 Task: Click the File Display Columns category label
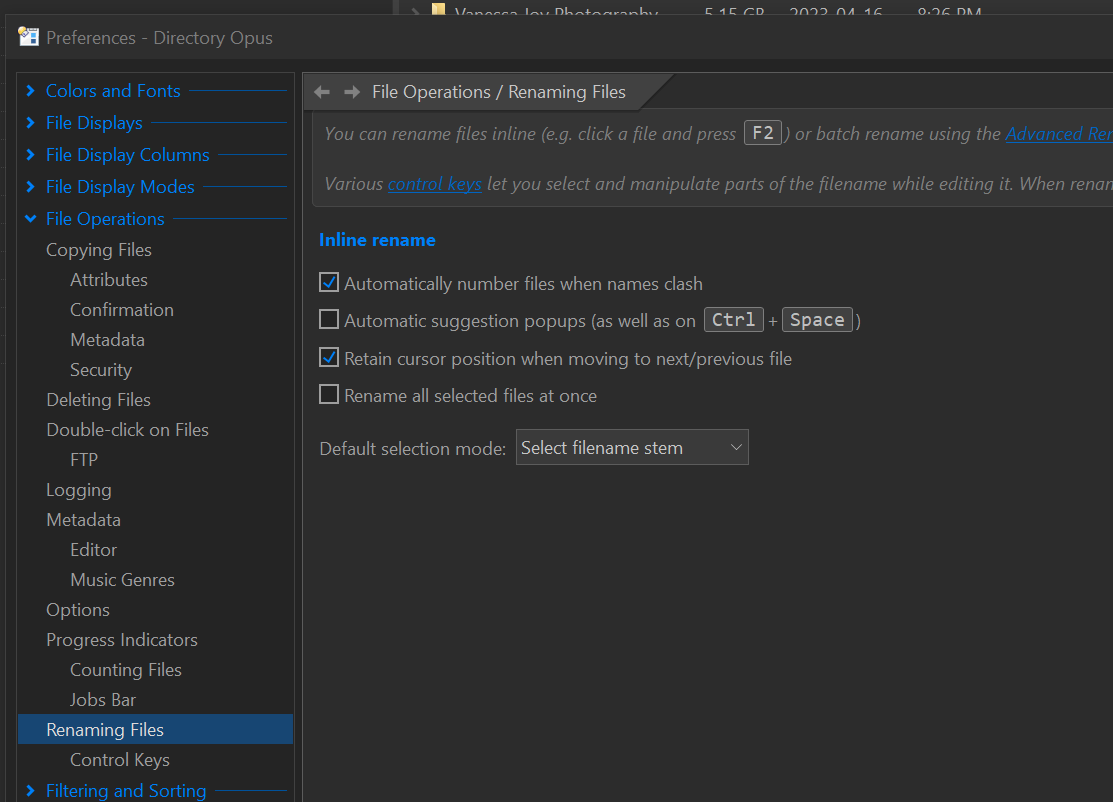(127, 155)
